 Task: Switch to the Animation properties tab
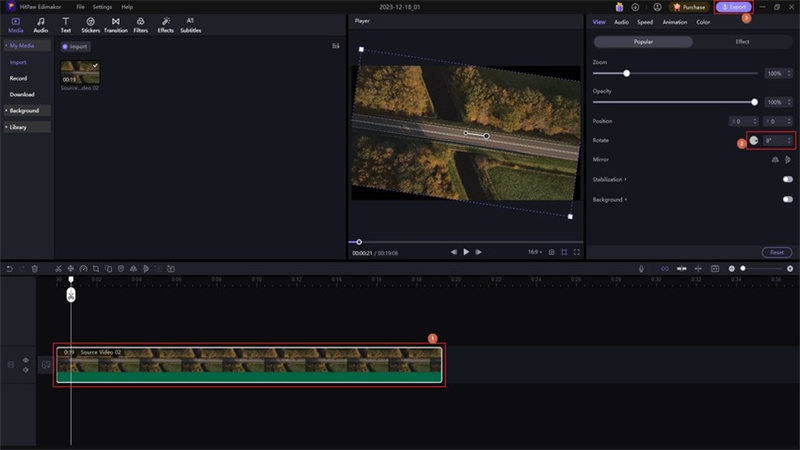[674, 22]
